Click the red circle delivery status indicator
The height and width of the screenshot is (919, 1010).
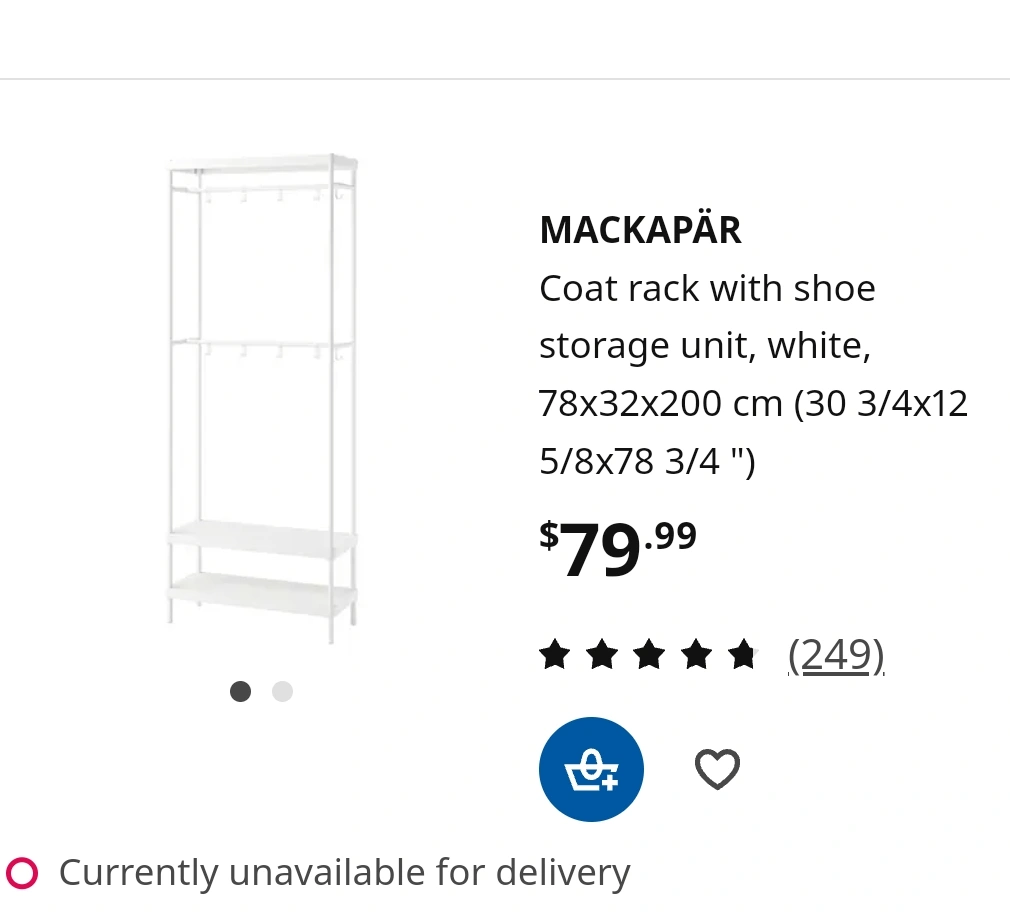pyautogui.click(x=22, y=873)
